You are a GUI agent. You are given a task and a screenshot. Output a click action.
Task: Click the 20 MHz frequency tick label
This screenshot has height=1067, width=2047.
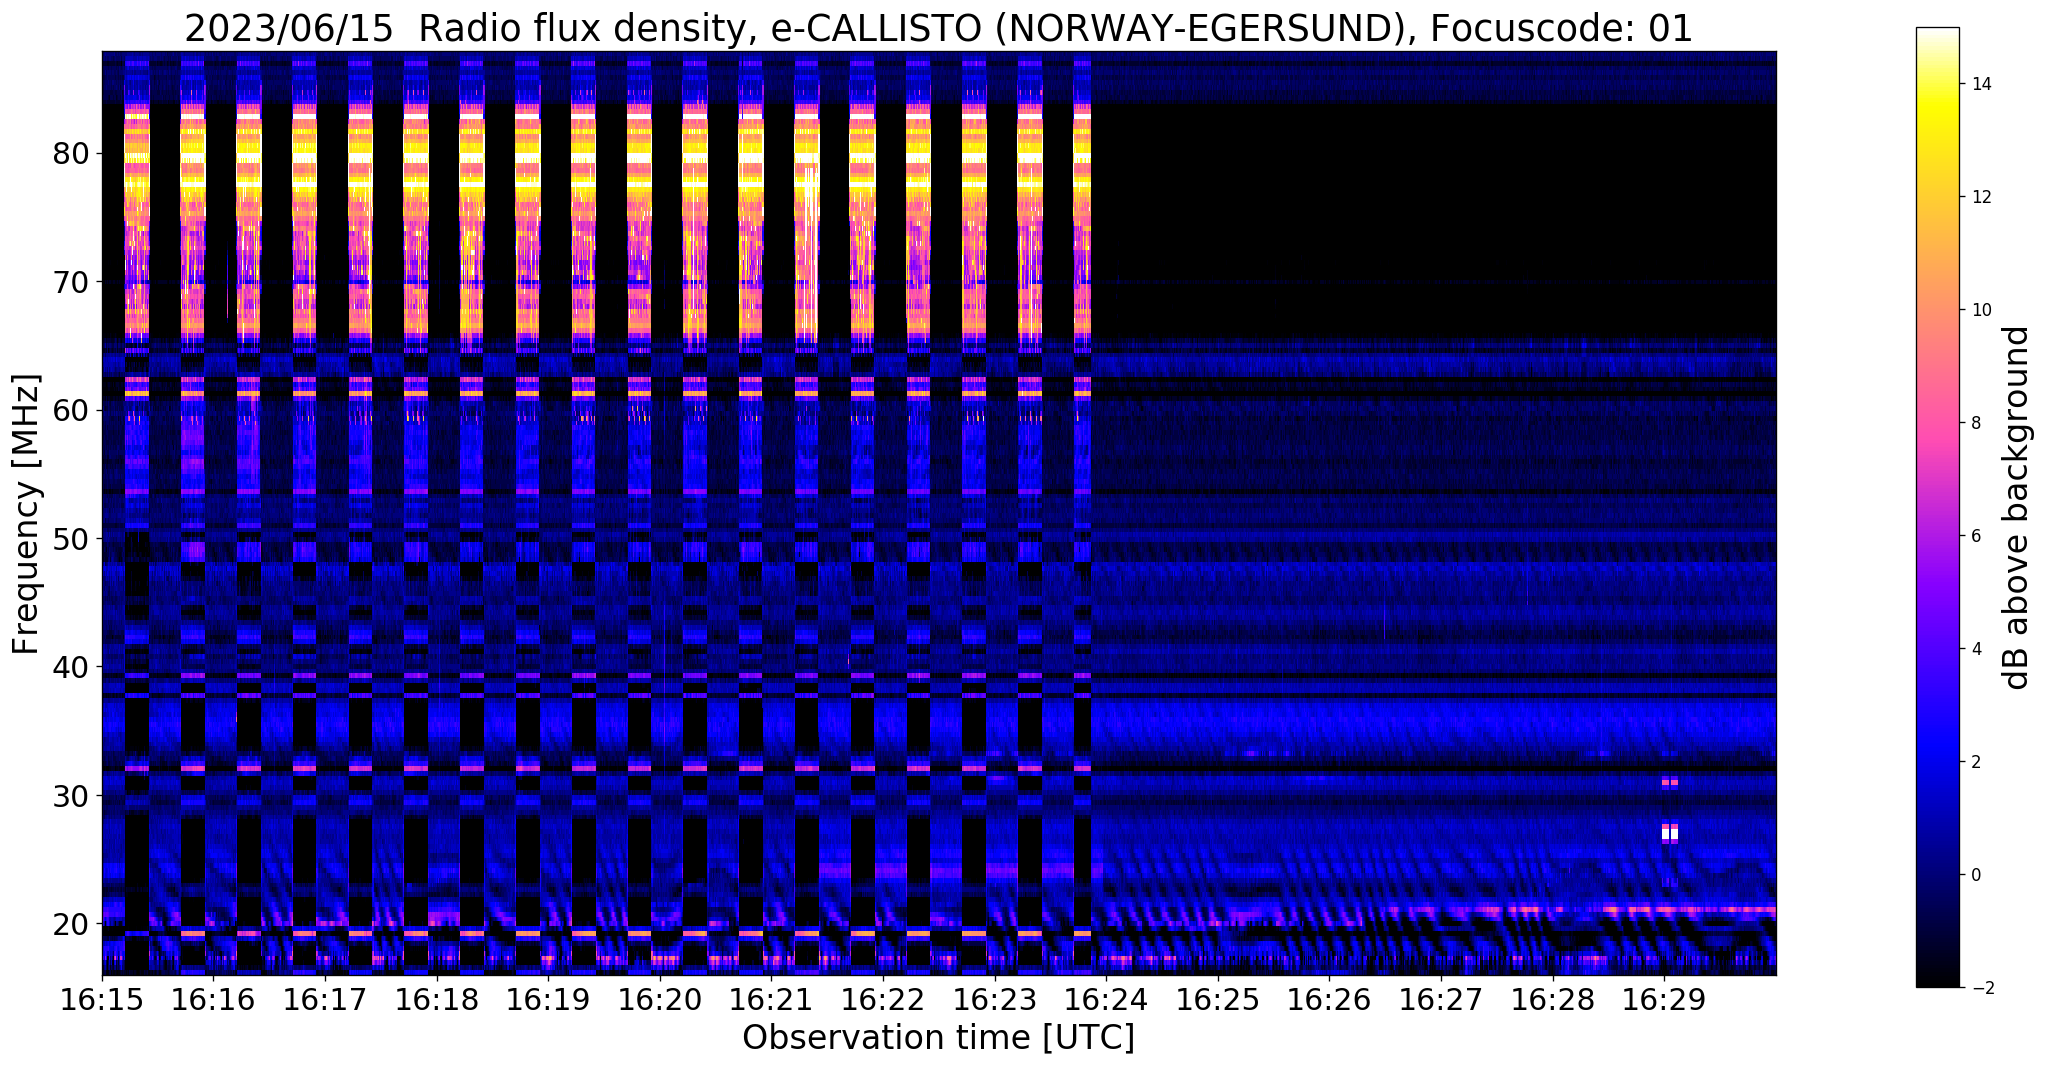[x=70, y=924]
